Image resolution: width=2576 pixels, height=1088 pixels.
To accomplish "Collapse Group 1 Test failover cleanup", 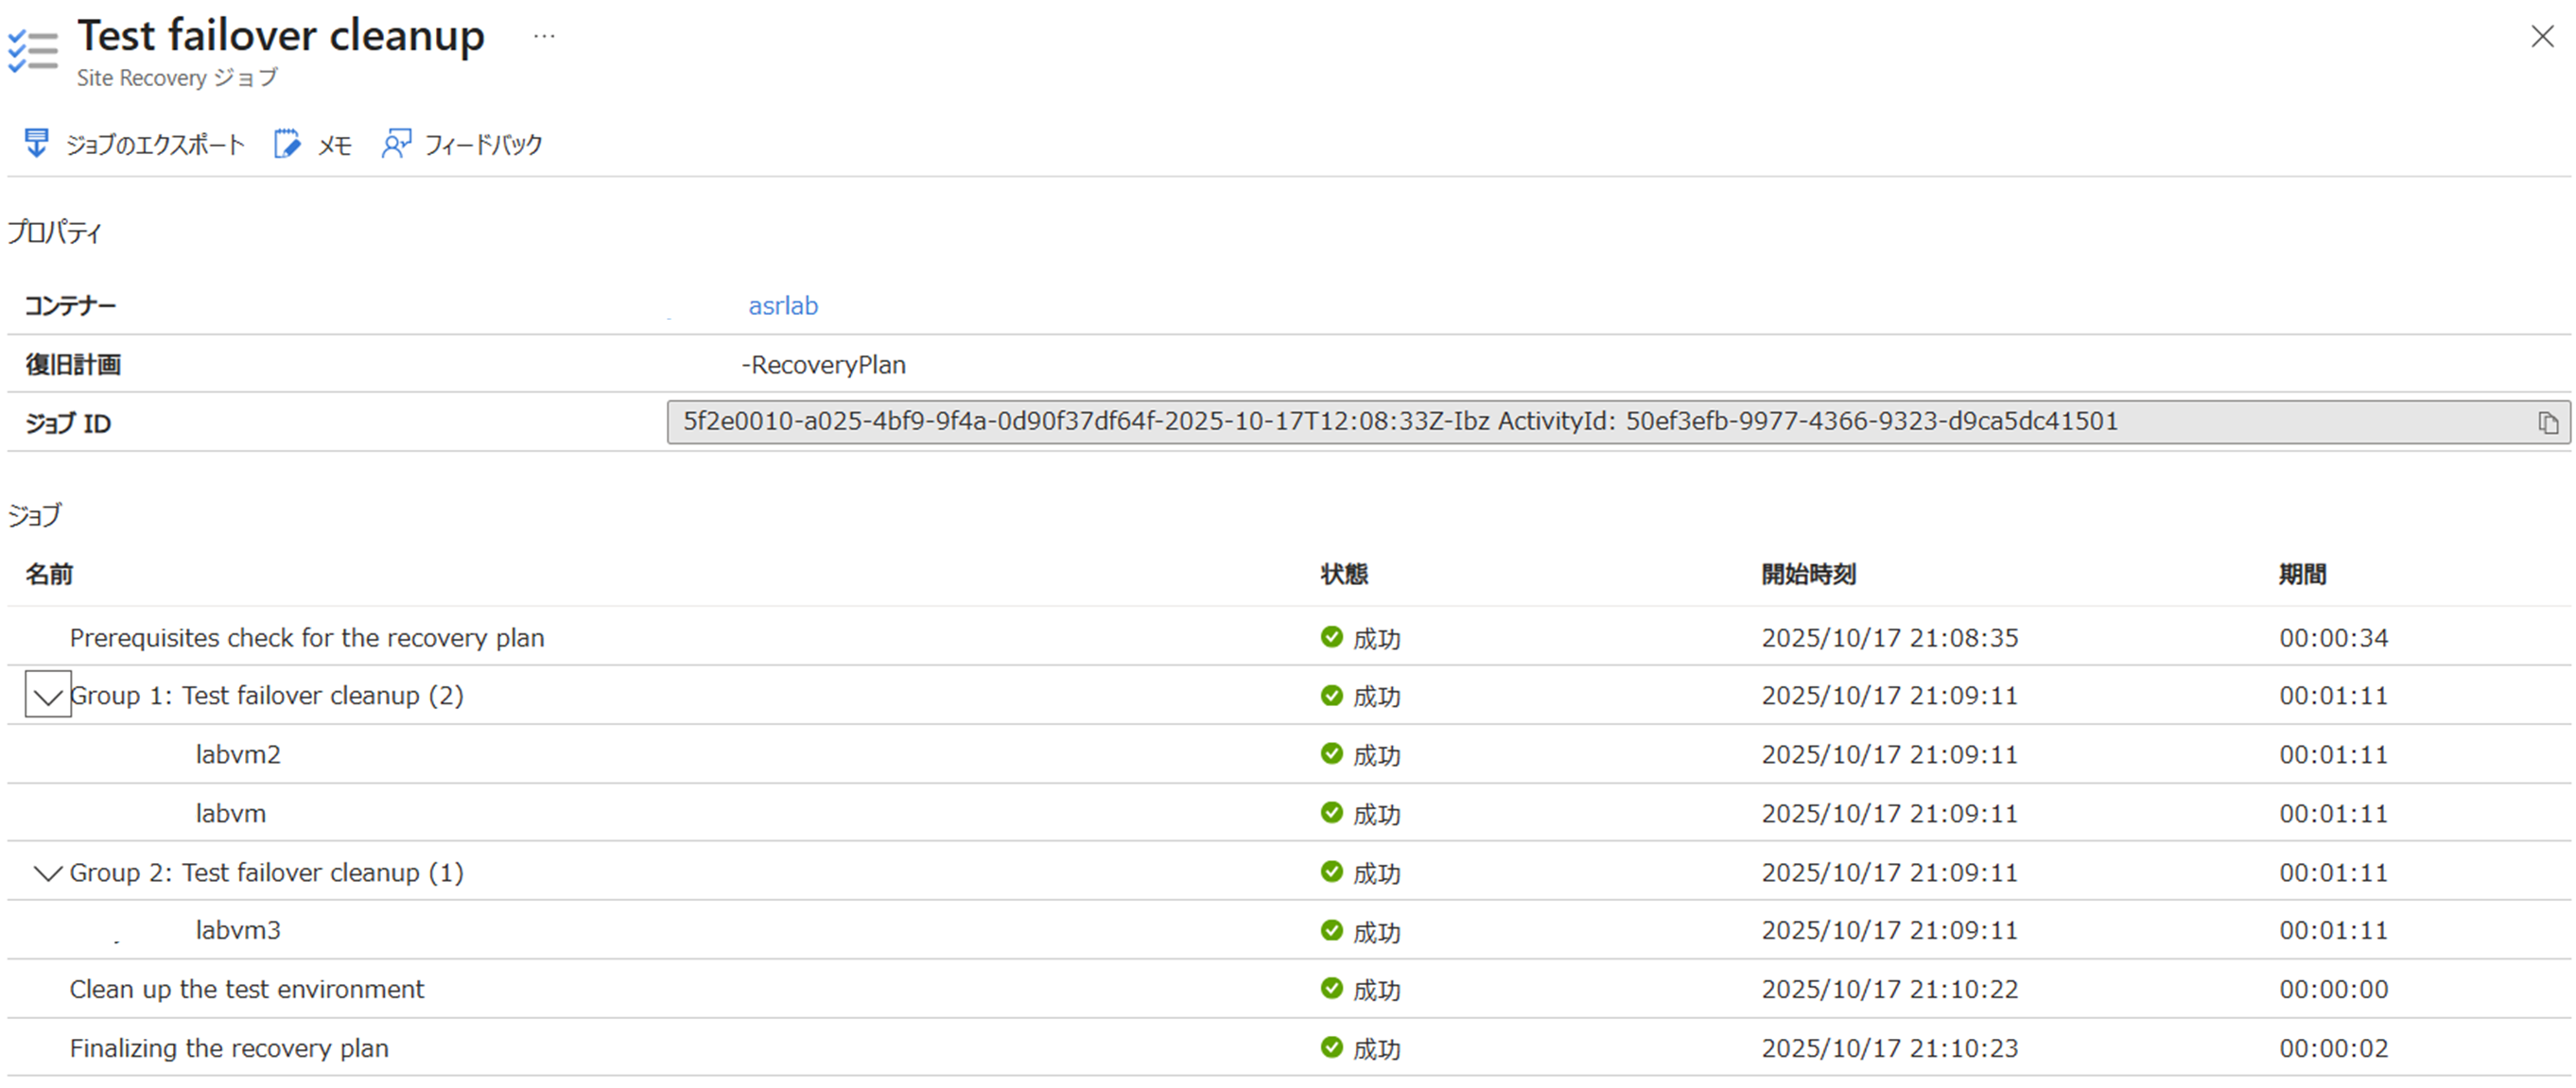I will point(48,695).
